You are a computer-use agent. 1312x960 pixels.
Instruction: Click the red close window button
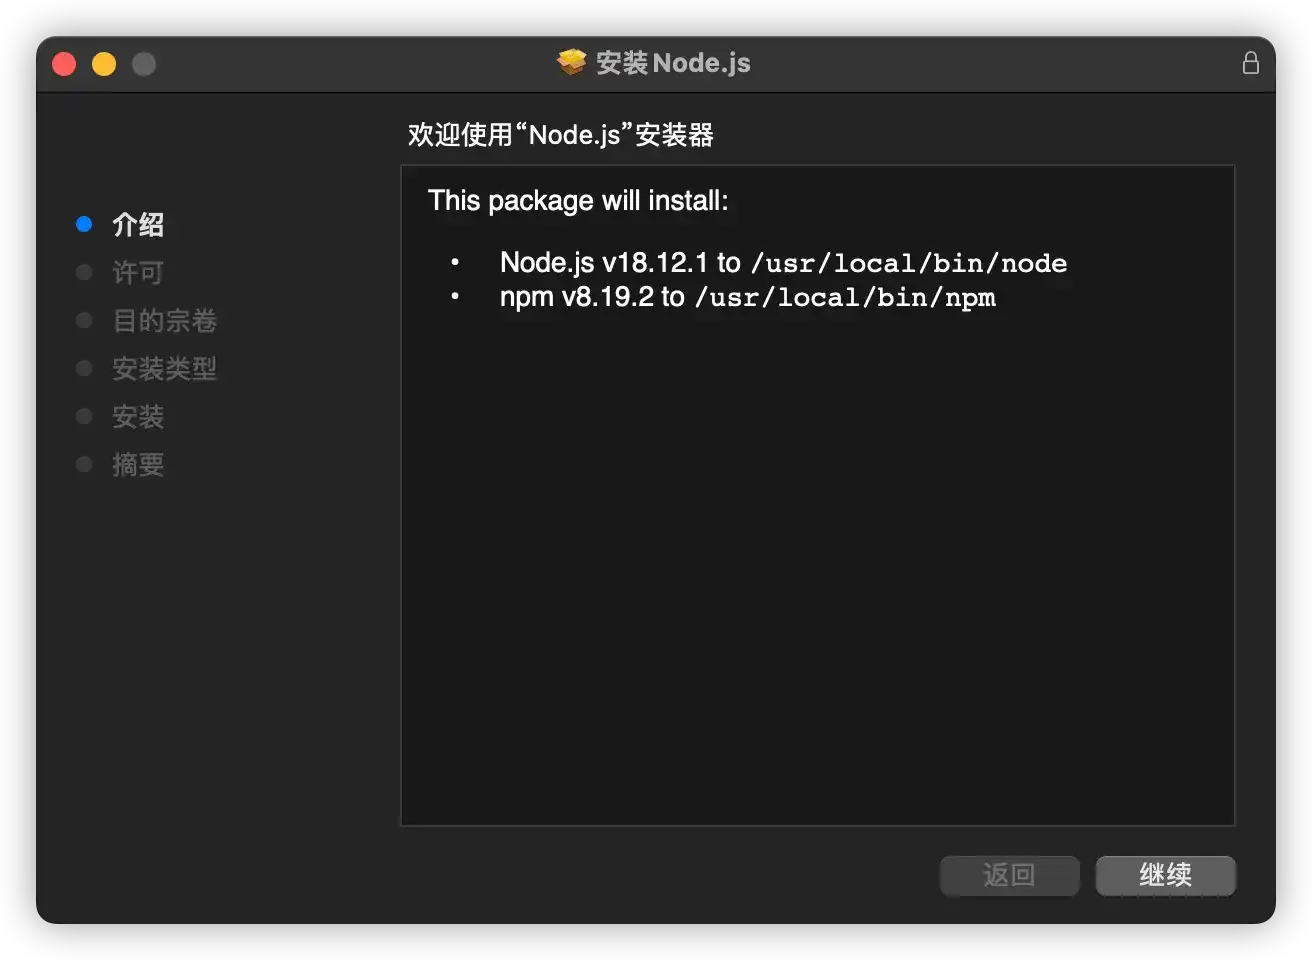(64, 64)
